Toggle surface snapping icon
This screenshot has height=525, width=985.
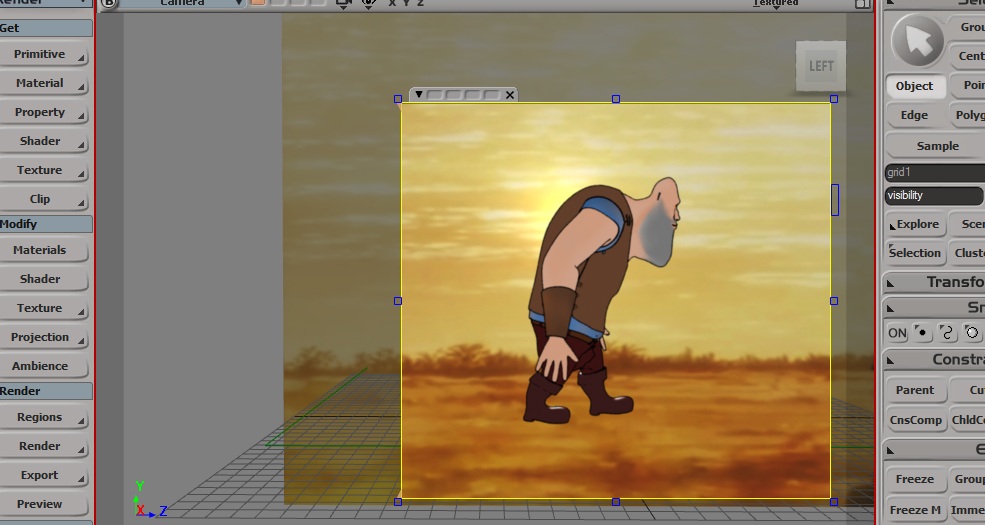(971, 332)
